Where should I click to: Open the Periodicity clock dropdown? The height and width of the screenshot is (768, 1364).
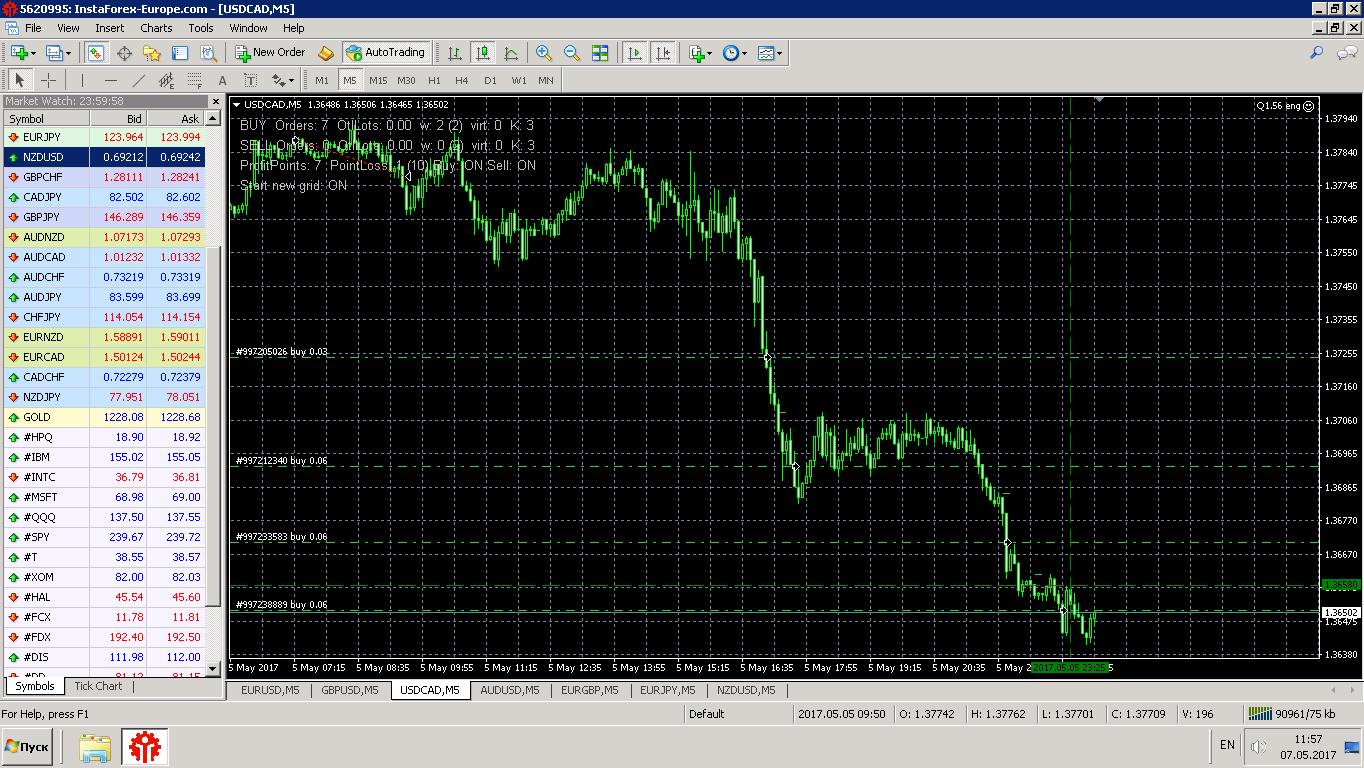[x=735, y=53]
